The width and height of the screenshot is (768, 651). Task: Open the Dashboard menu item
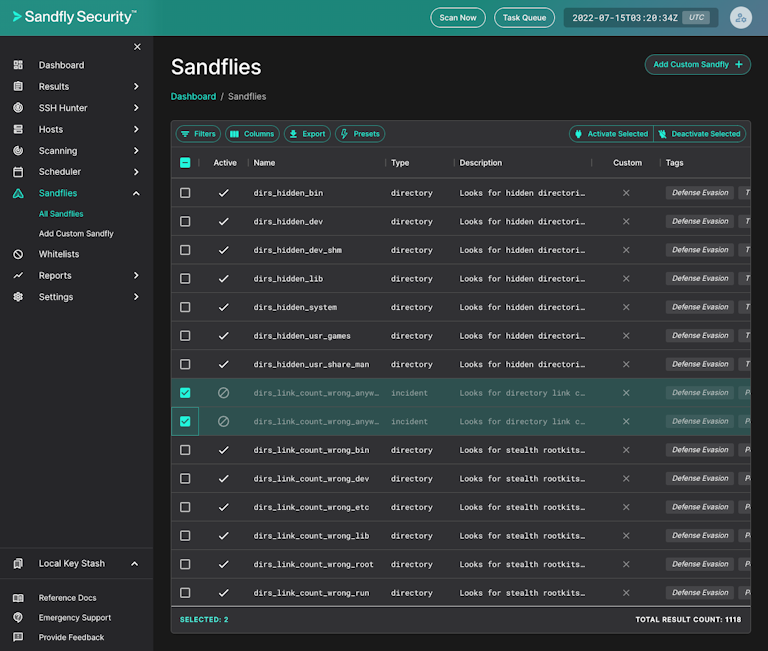[61, 65]
